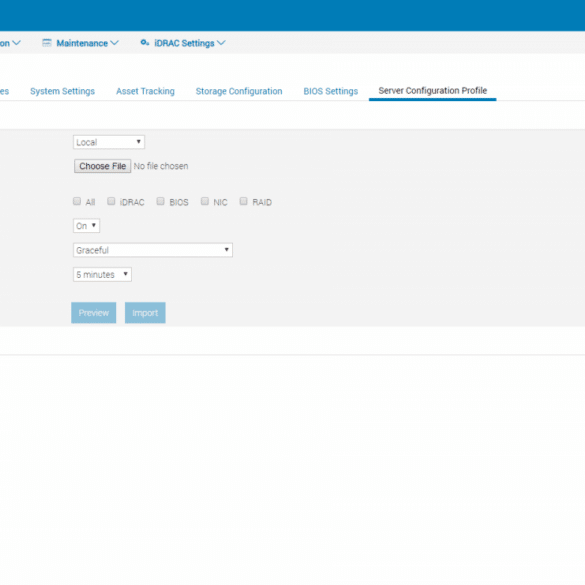Open the Local location dropdown

pos(109,142)
